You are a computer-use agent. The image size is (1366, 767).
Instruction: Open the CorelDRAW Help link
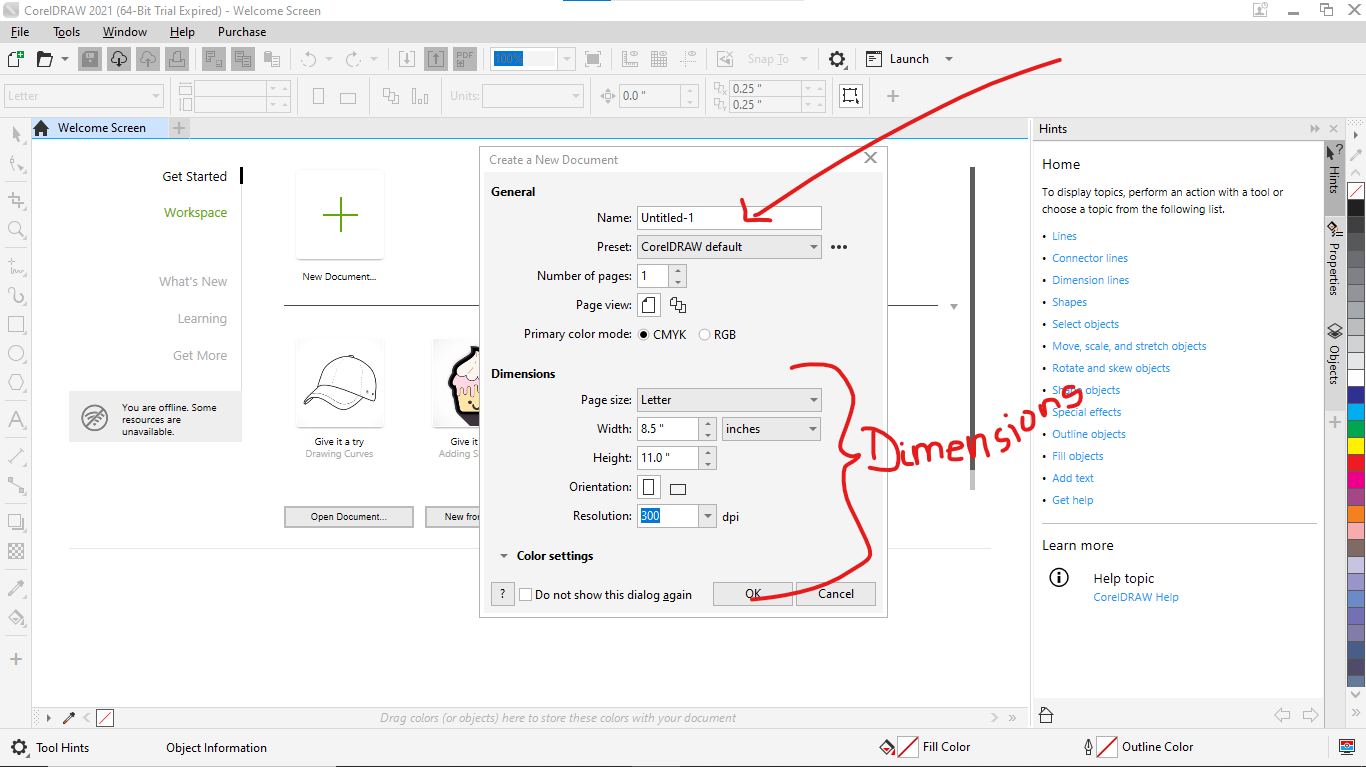coord(1136,597)
